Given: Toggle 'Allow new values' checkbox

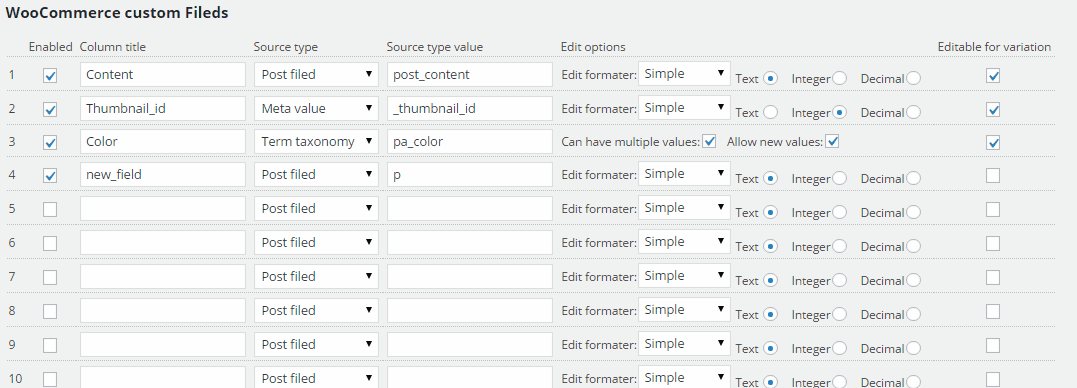Looking at the screenshot, I should click(833, 141).
